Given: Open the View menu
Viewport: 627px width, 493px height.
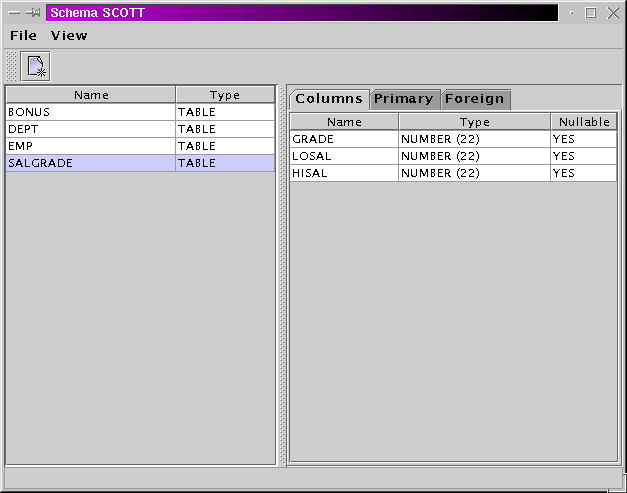Looking at the screenshot, I should [69, 35].
